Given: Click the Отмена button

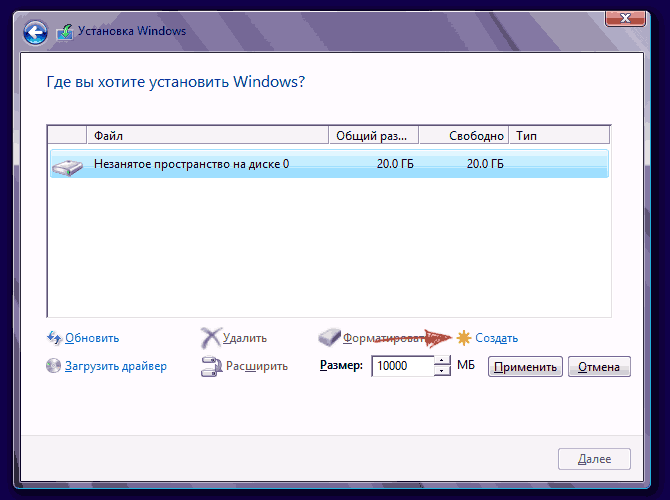Looking at the screenshot, I should 599,367.
